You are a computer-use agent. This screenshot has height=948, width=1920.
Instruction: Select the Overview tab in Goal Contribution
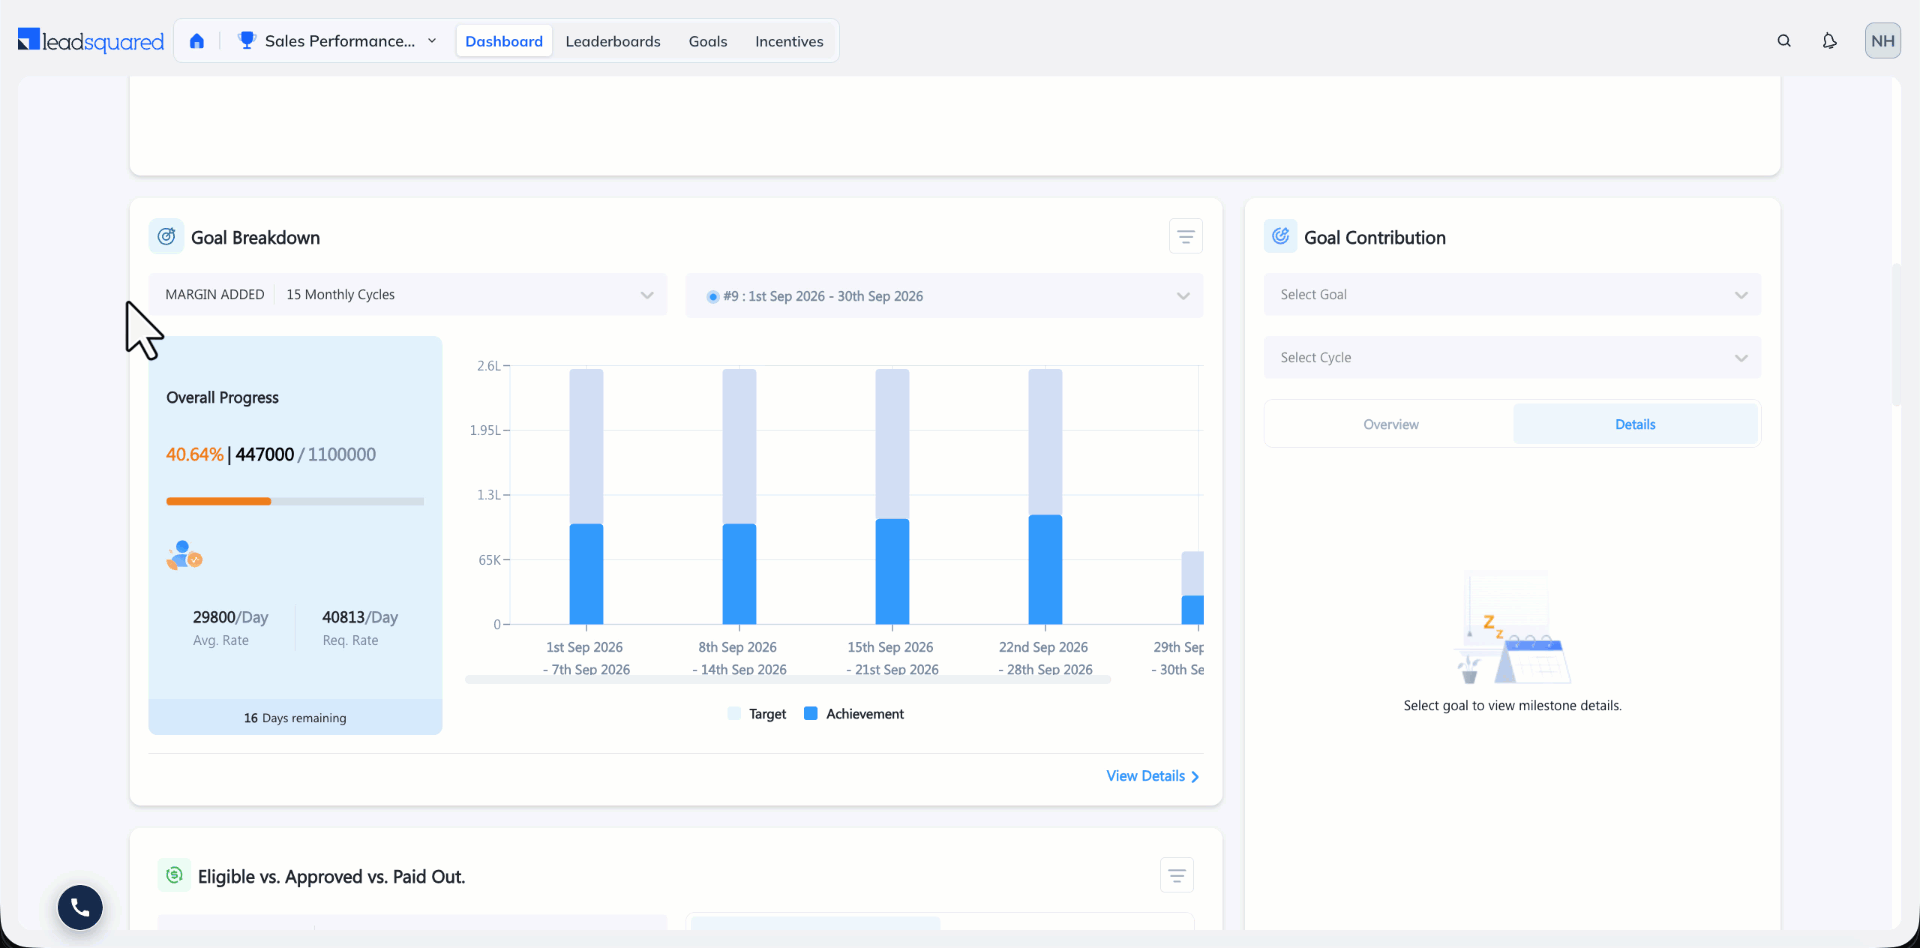pyautogui.click(x=1391, y=424)
